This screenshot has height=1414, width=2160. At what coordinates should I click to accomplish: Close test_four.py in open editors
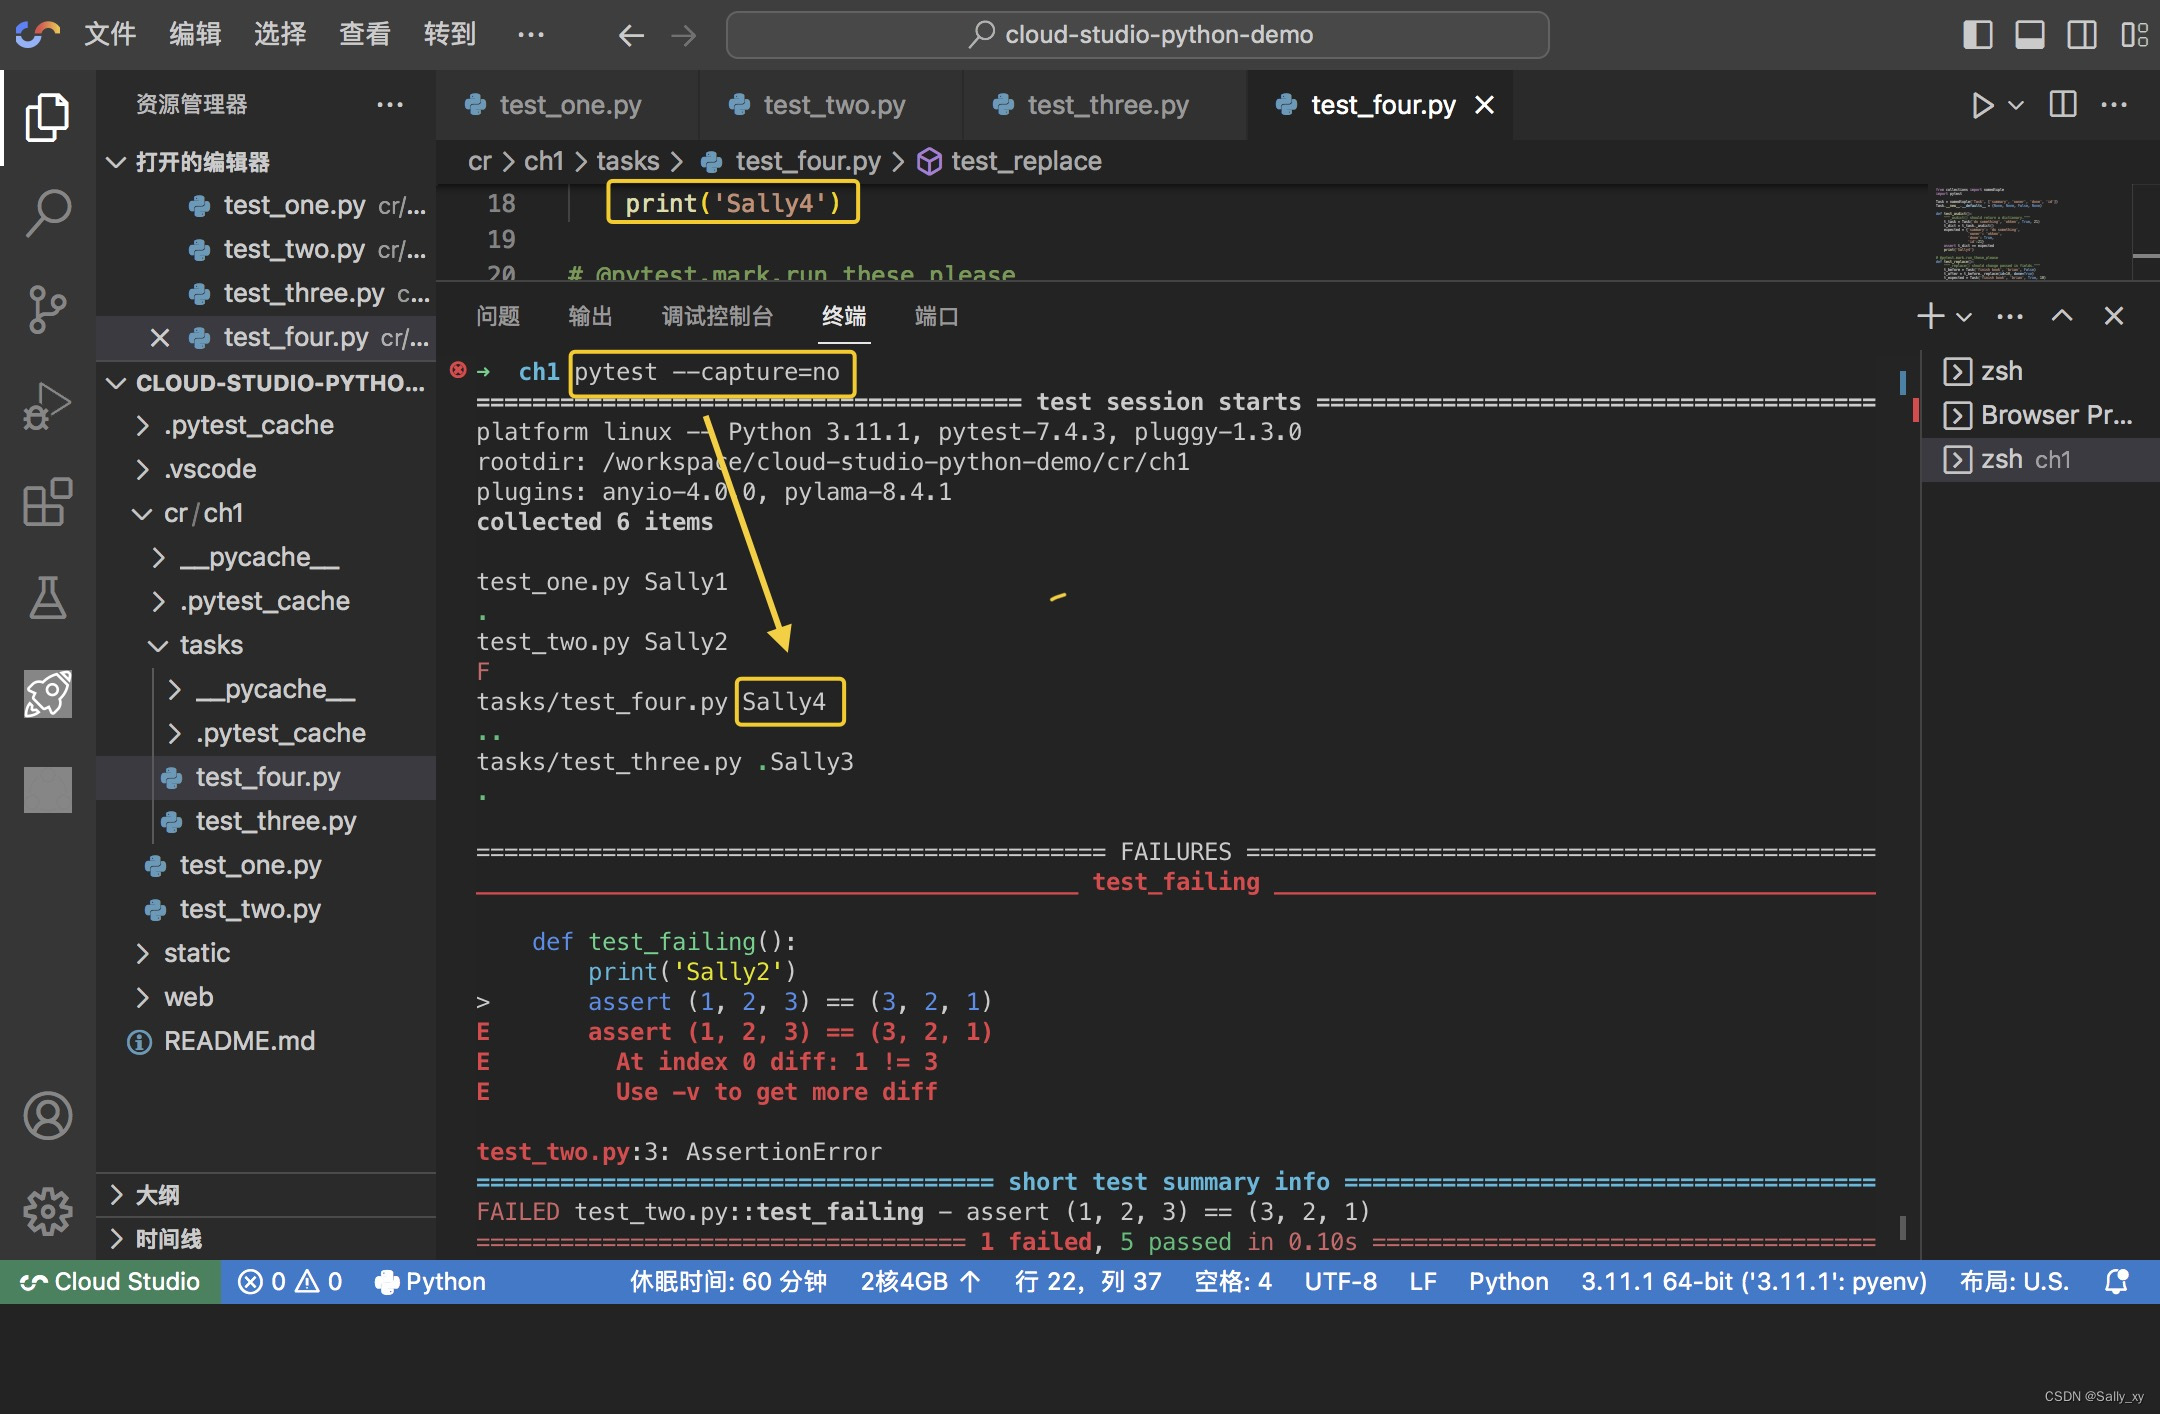(160, 338)
